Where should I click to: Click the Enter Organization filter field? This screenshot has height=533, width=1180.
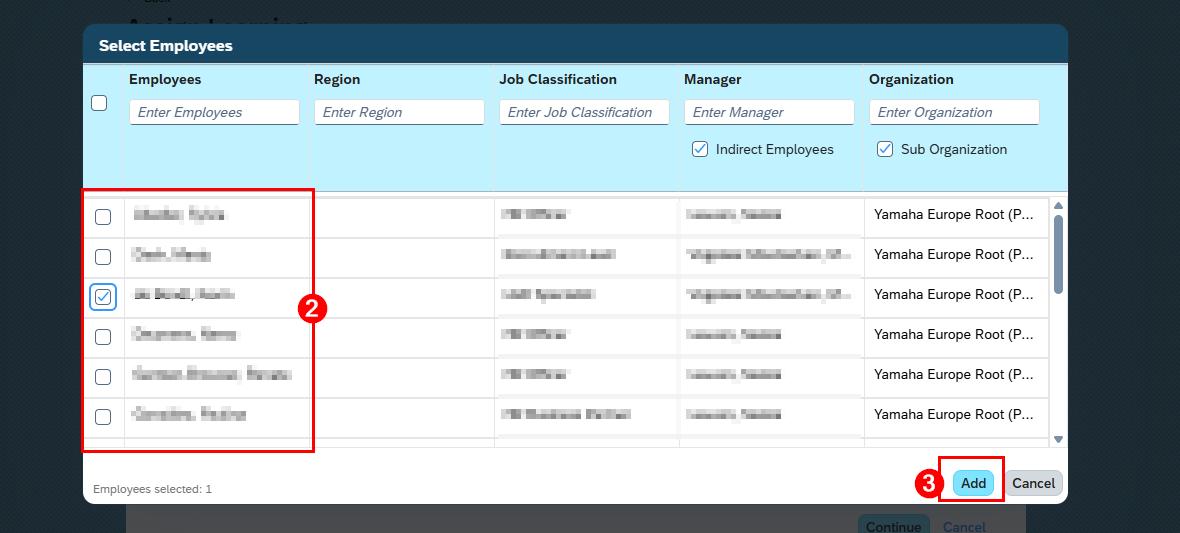coord(954,112)
